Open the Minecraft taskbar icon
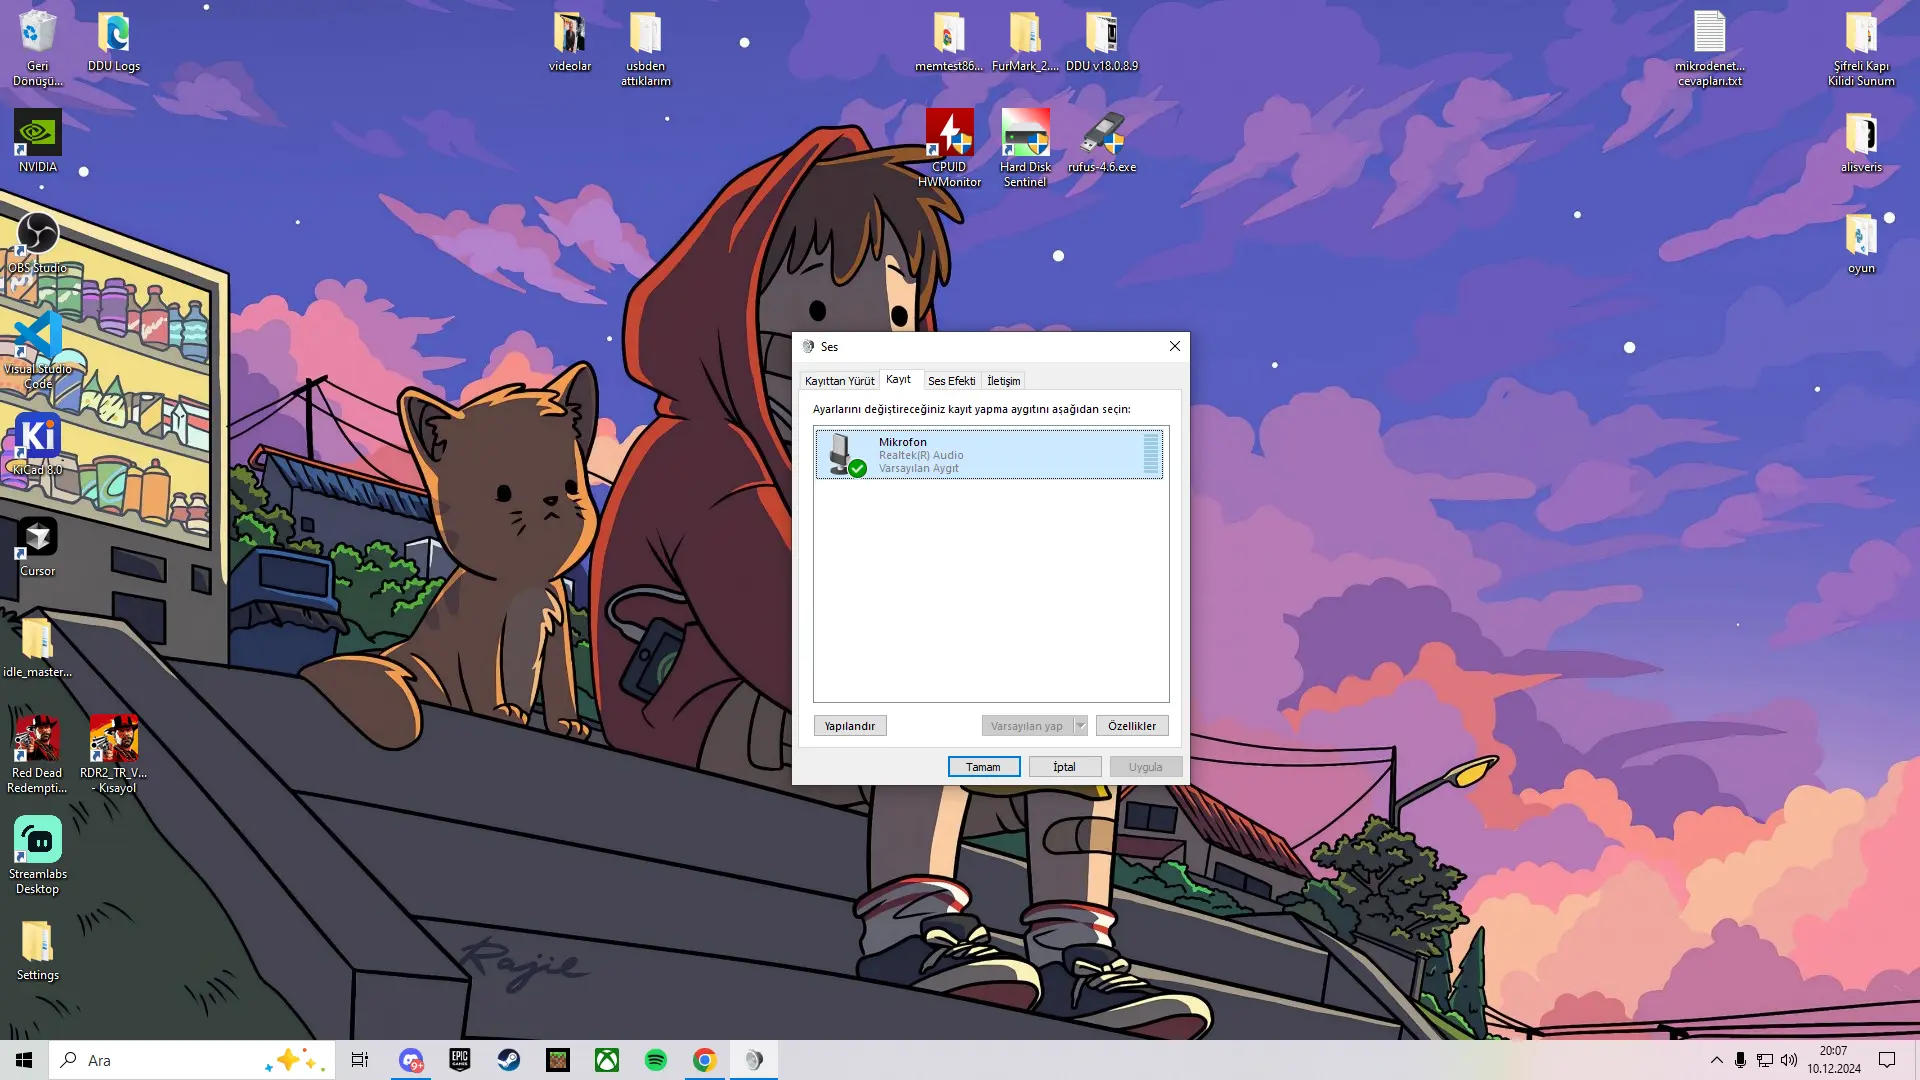Screen dimensions: 1920x1080 tap(558, 1060)
